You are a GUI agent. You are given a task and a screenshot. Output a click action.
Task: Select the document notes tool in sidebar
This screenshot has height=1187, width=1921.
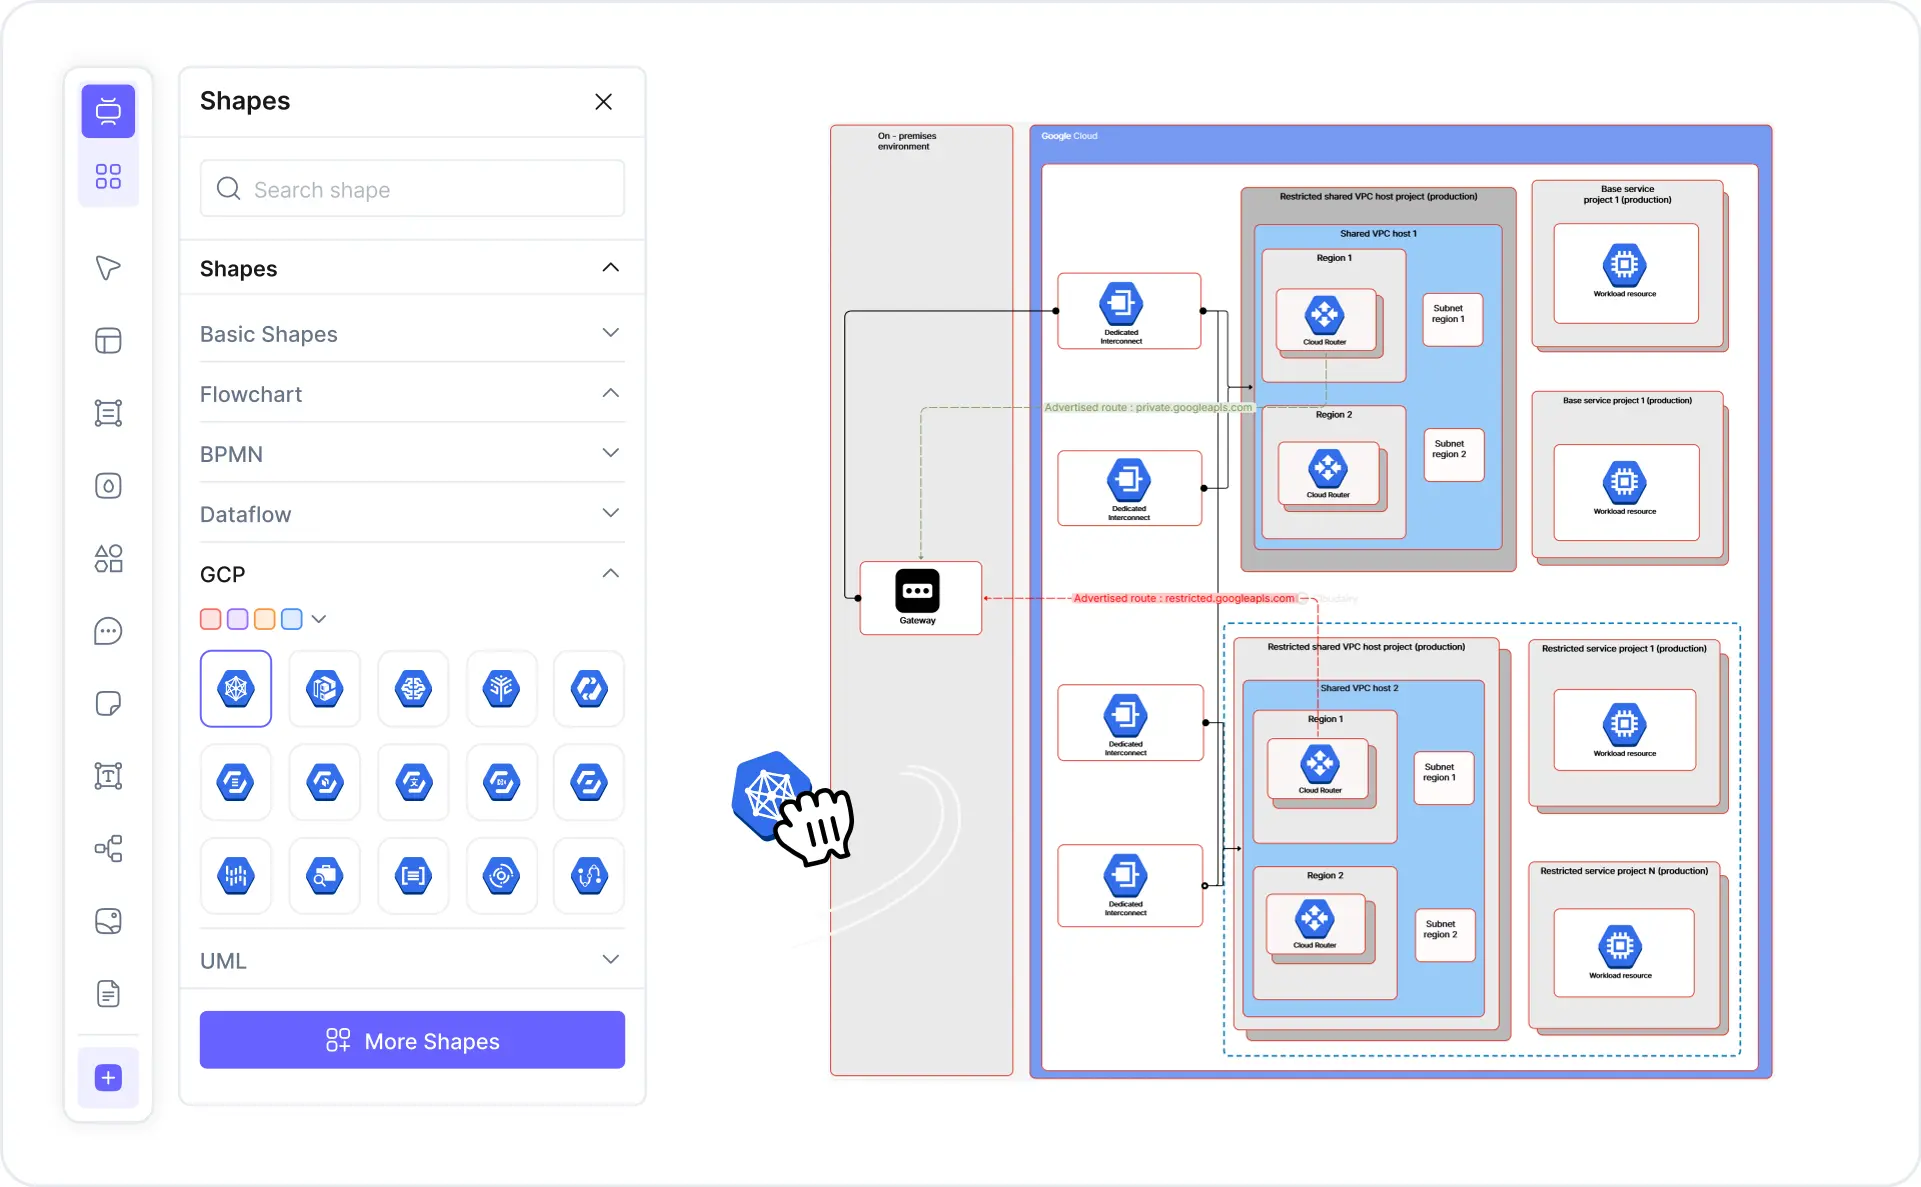tap(108, 993)
